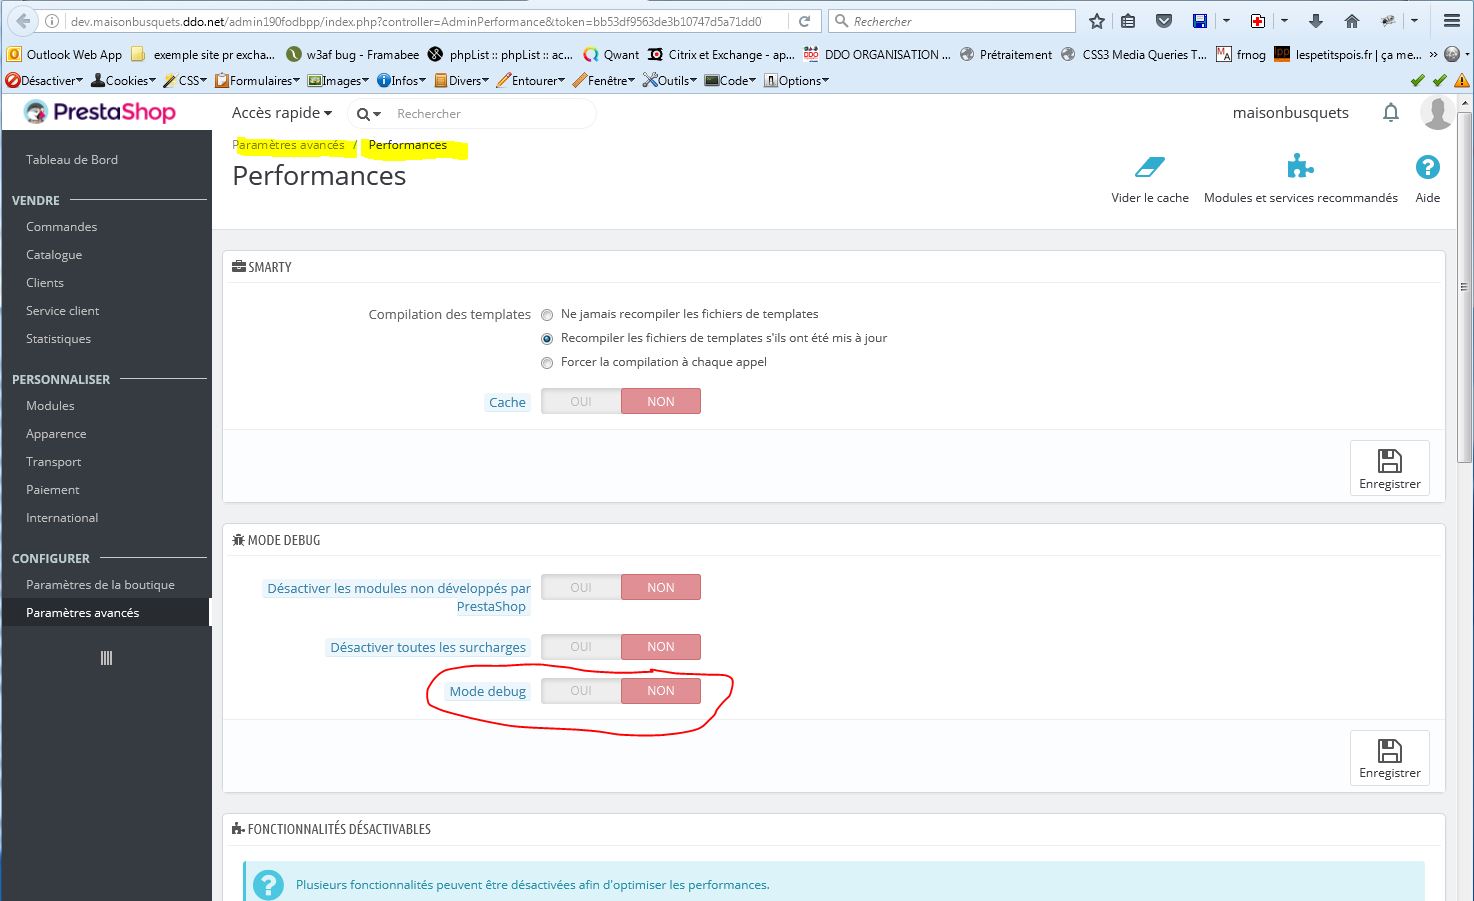
Task: Expand the Accès rapide dropdown
Action: tap(281, 113)
